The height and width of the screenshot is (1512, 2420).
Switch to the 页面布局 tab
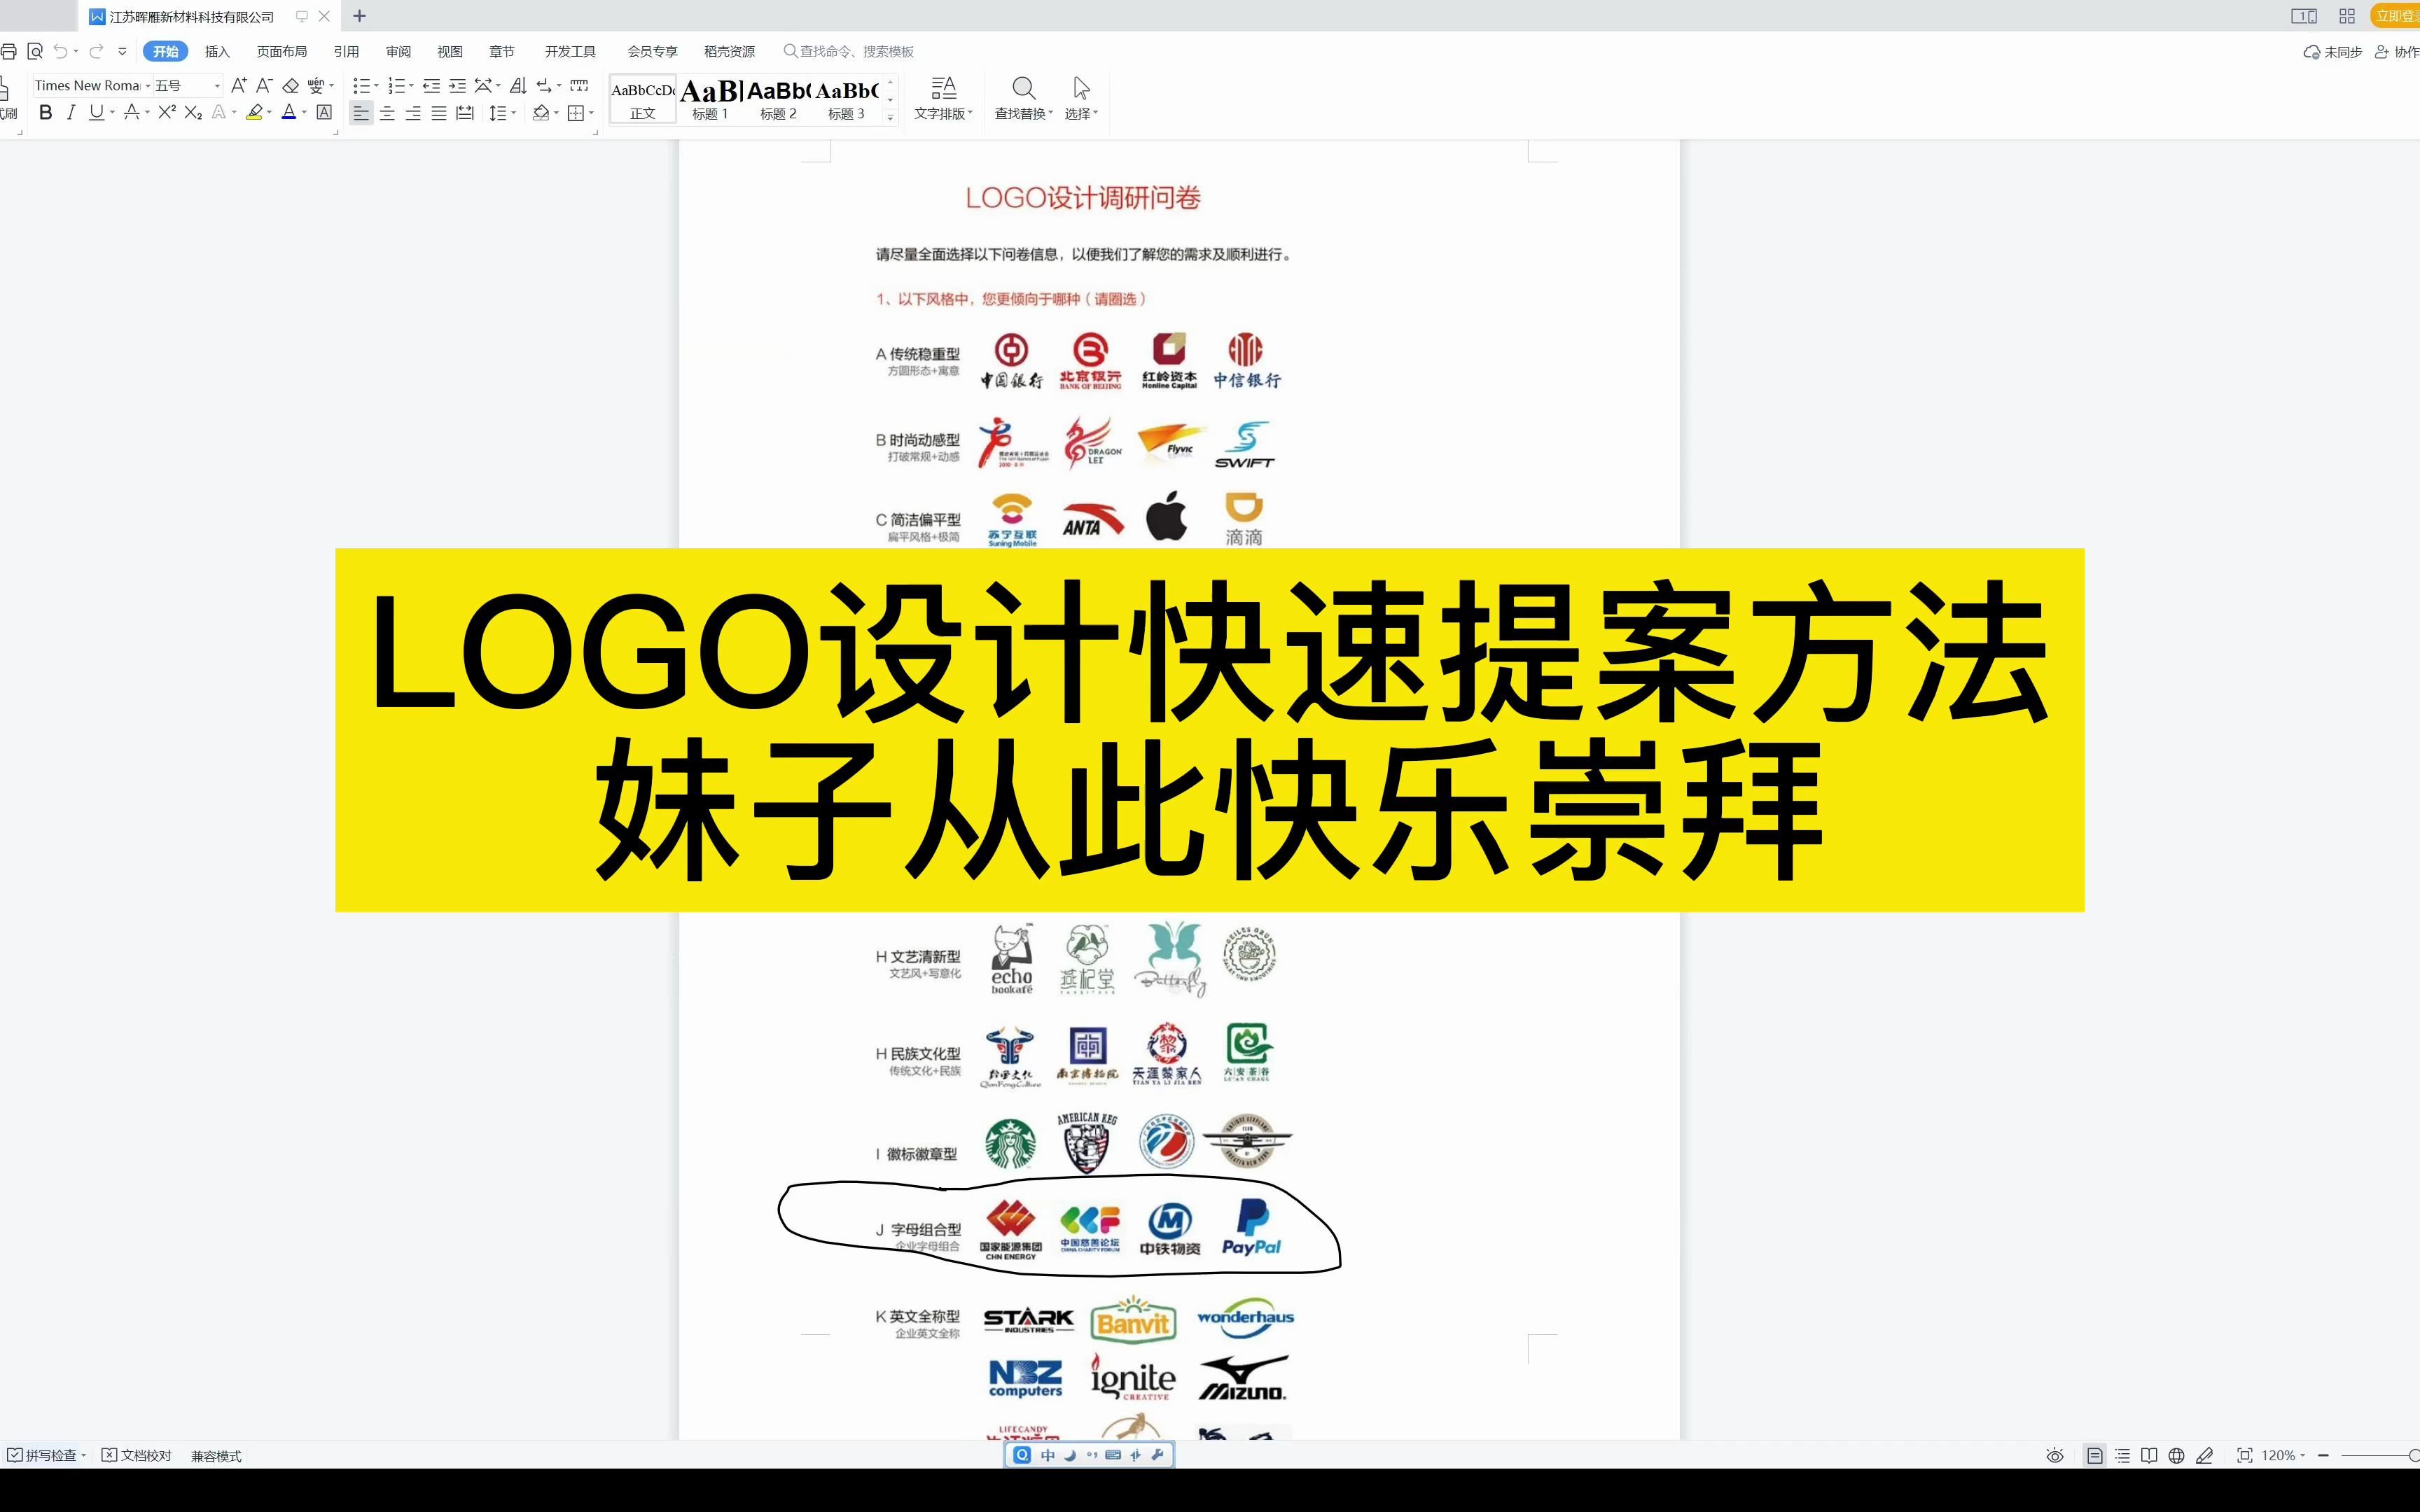(282, 51)
